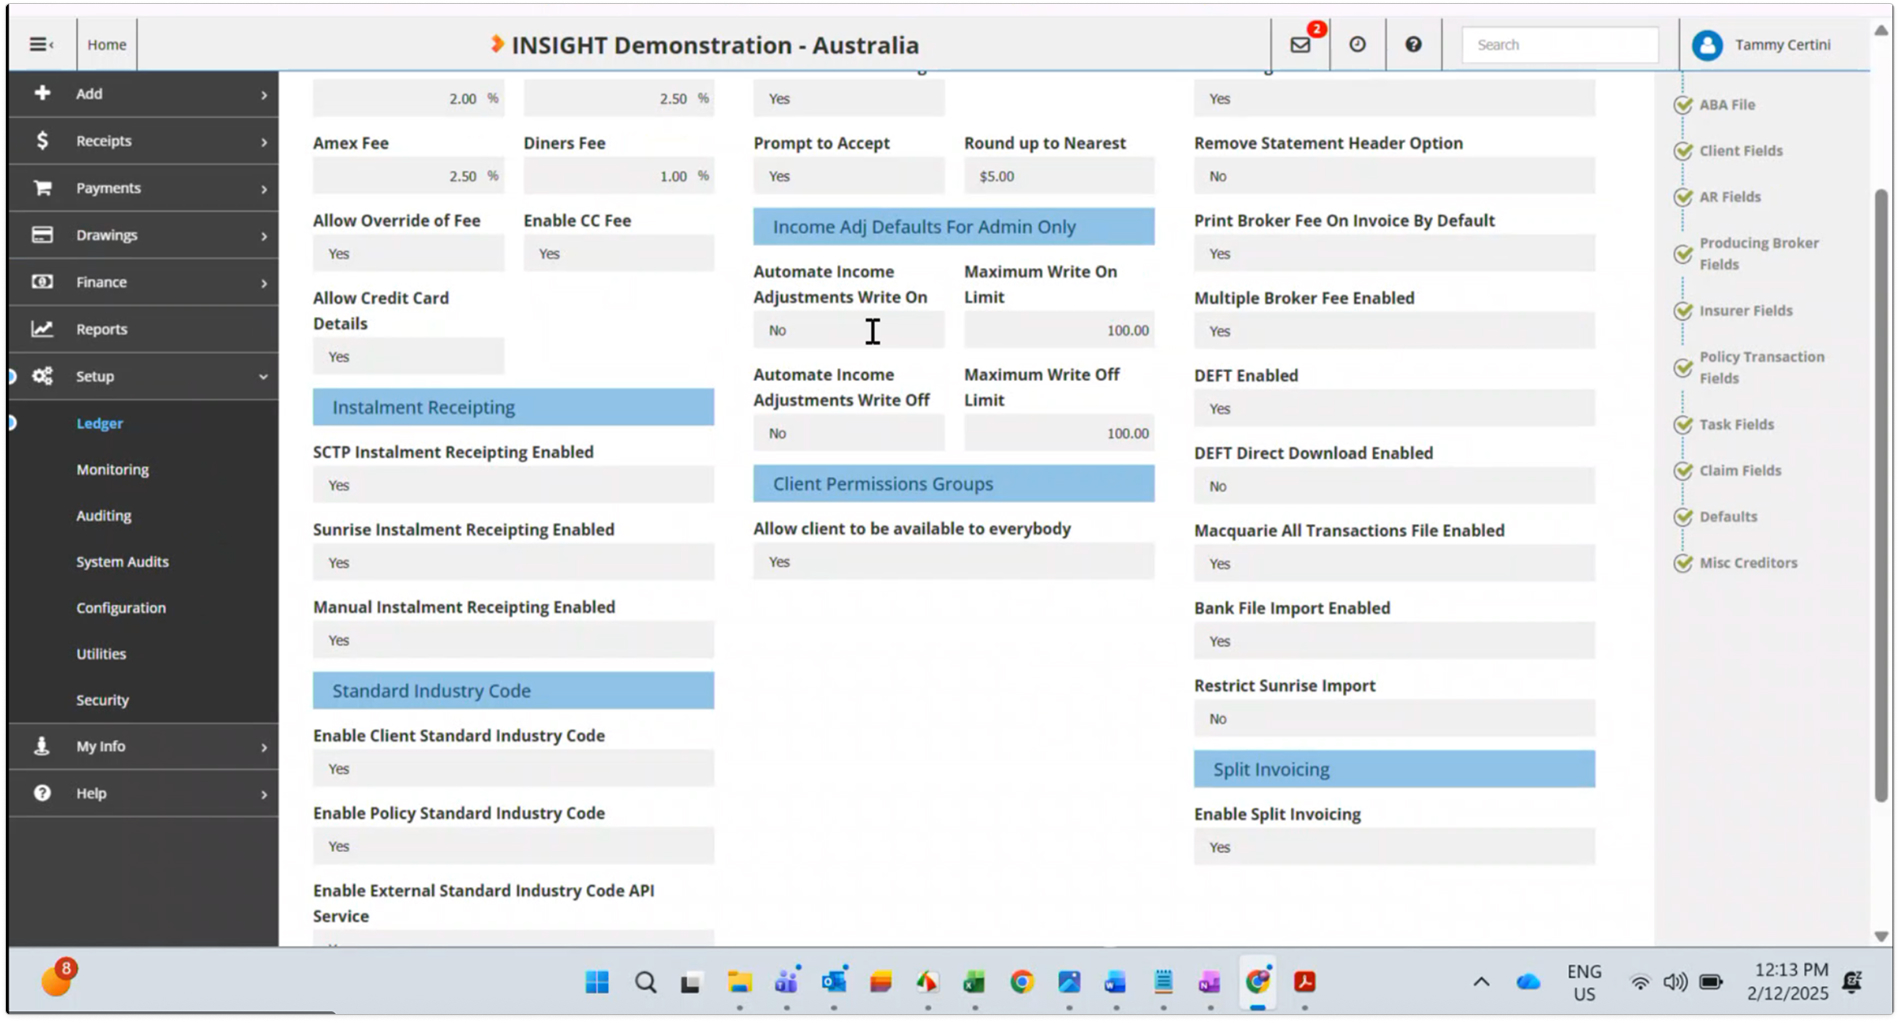Viewport: 1900px width, 1023px height.
Task: Select Security under Setup
Action: coord(103,699)
